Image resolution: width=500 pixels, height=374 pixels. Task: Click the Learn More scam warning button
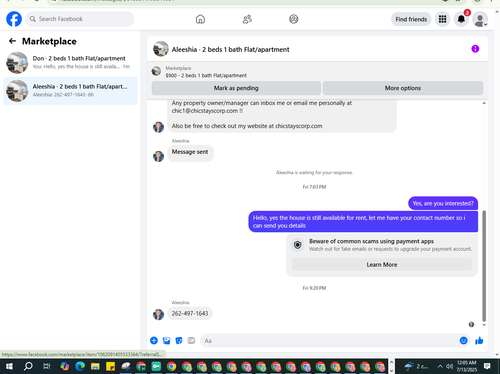point(382,265)
